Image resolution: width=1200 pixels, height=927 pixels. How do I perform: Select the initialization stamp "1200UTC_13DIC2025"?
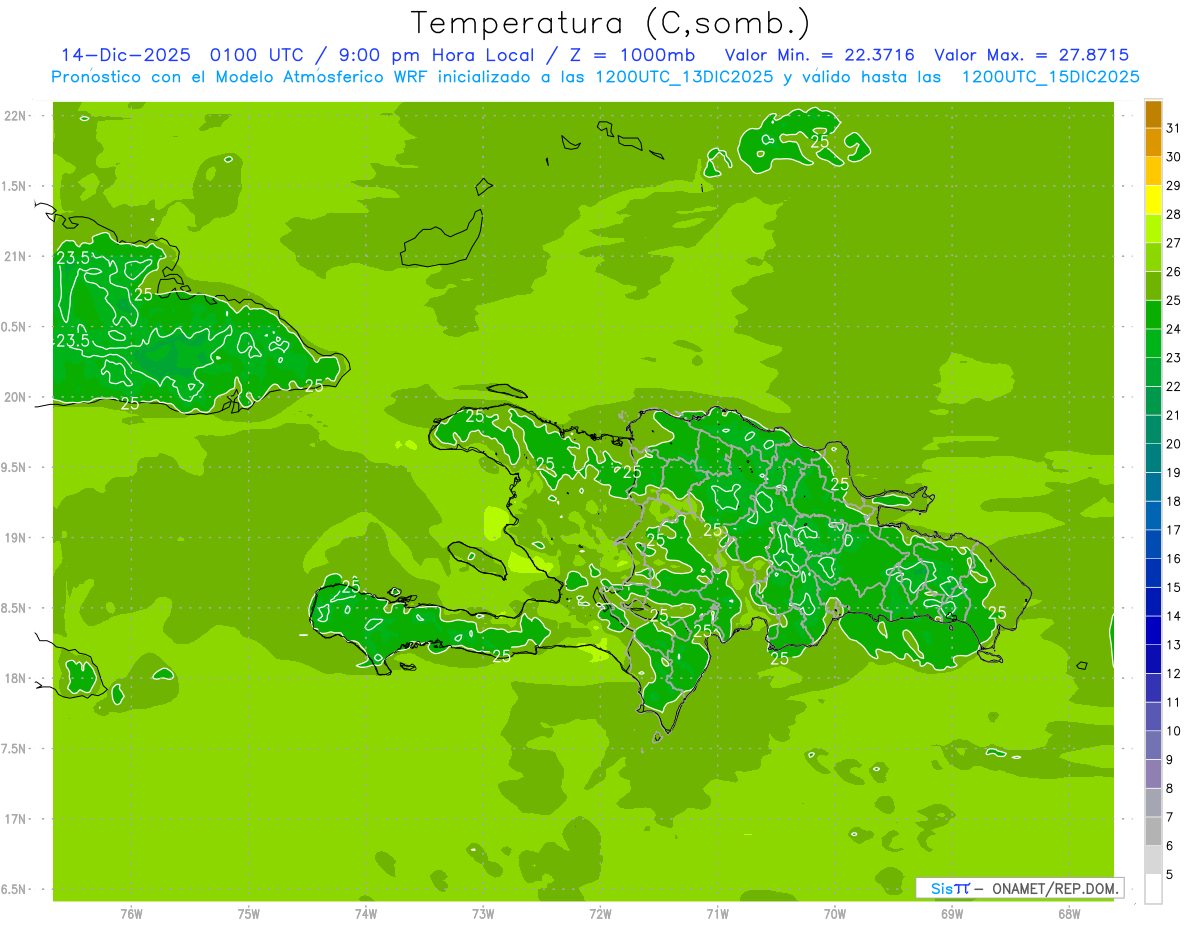683,77
